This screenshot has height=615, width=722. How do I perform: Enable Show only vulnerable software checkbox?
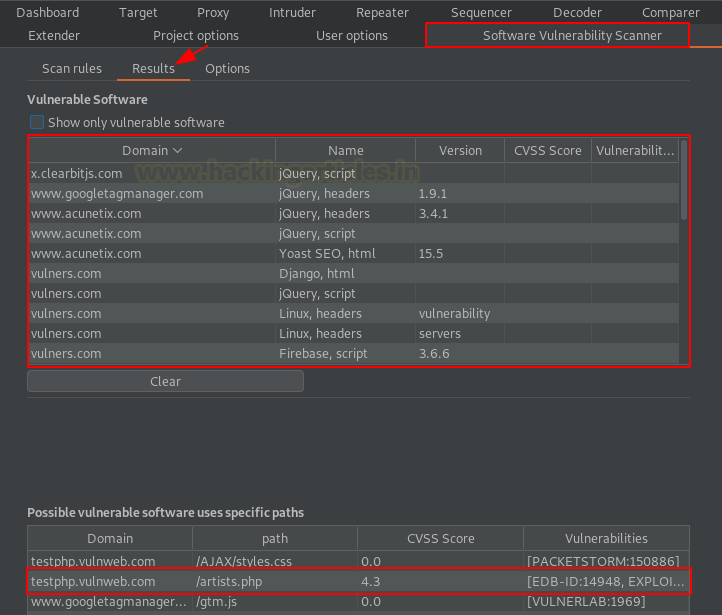point(37,122)
